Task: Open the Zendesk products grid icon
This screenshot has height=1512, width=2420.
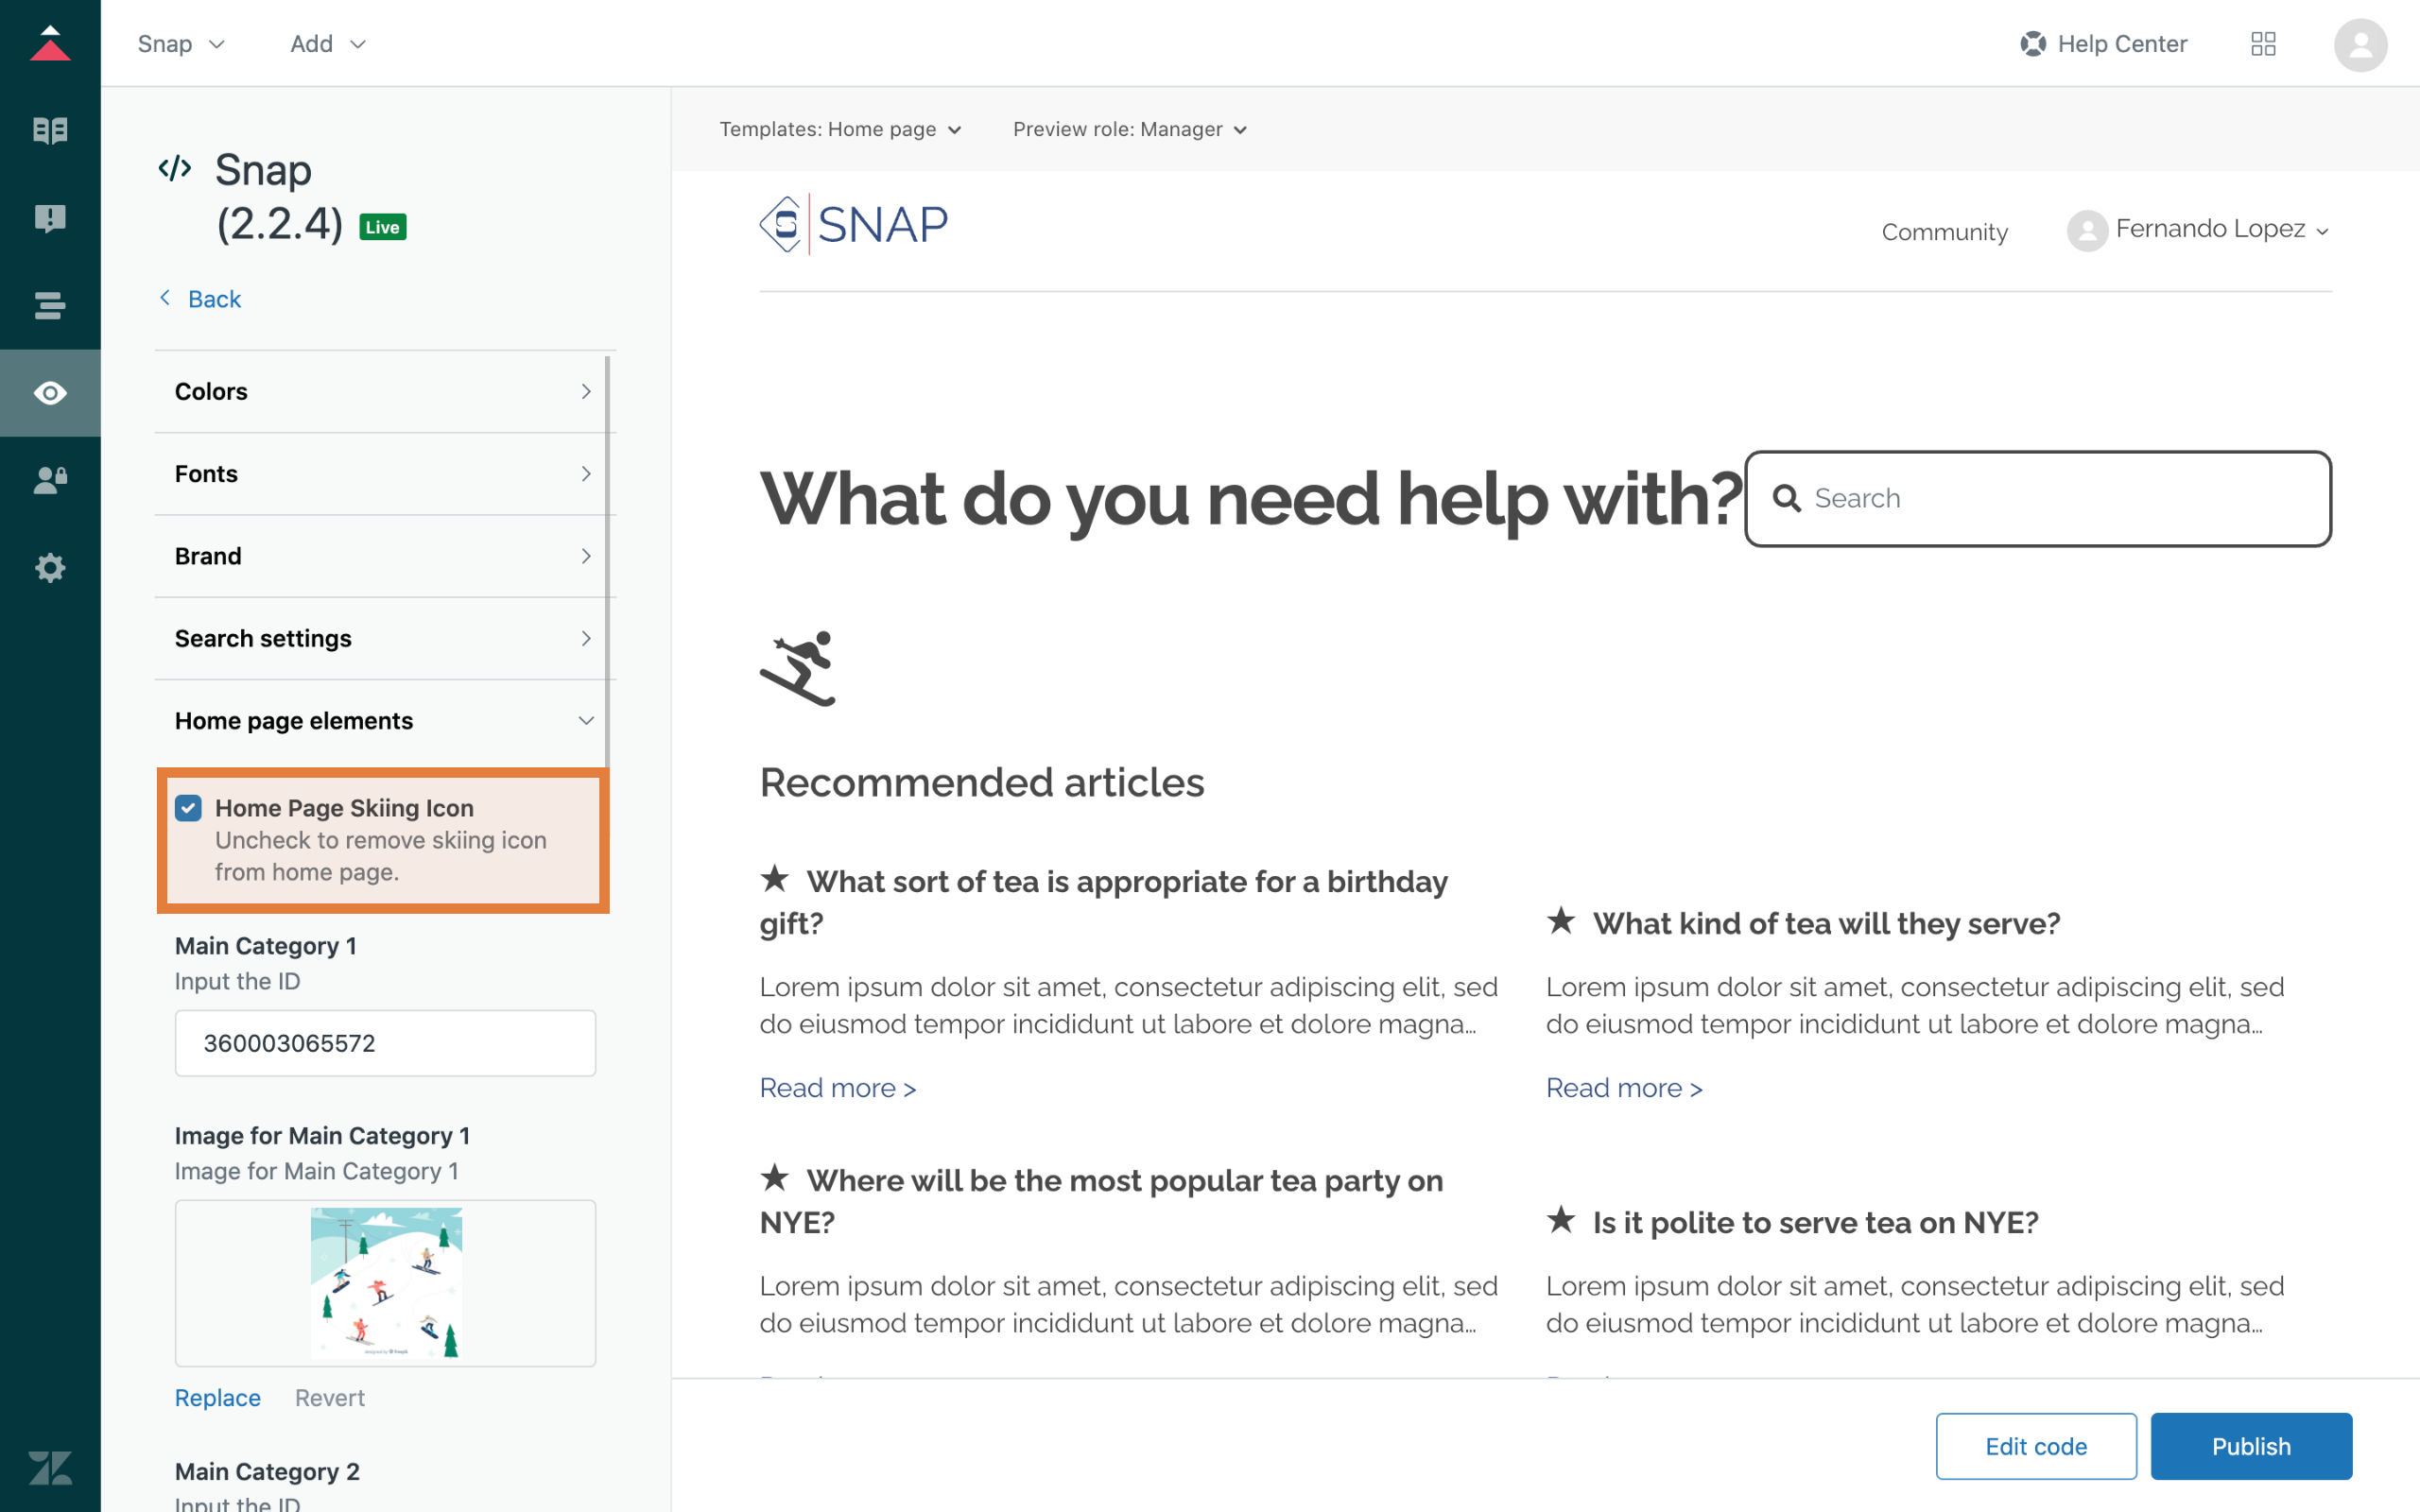Action: tap(2263, 44)
